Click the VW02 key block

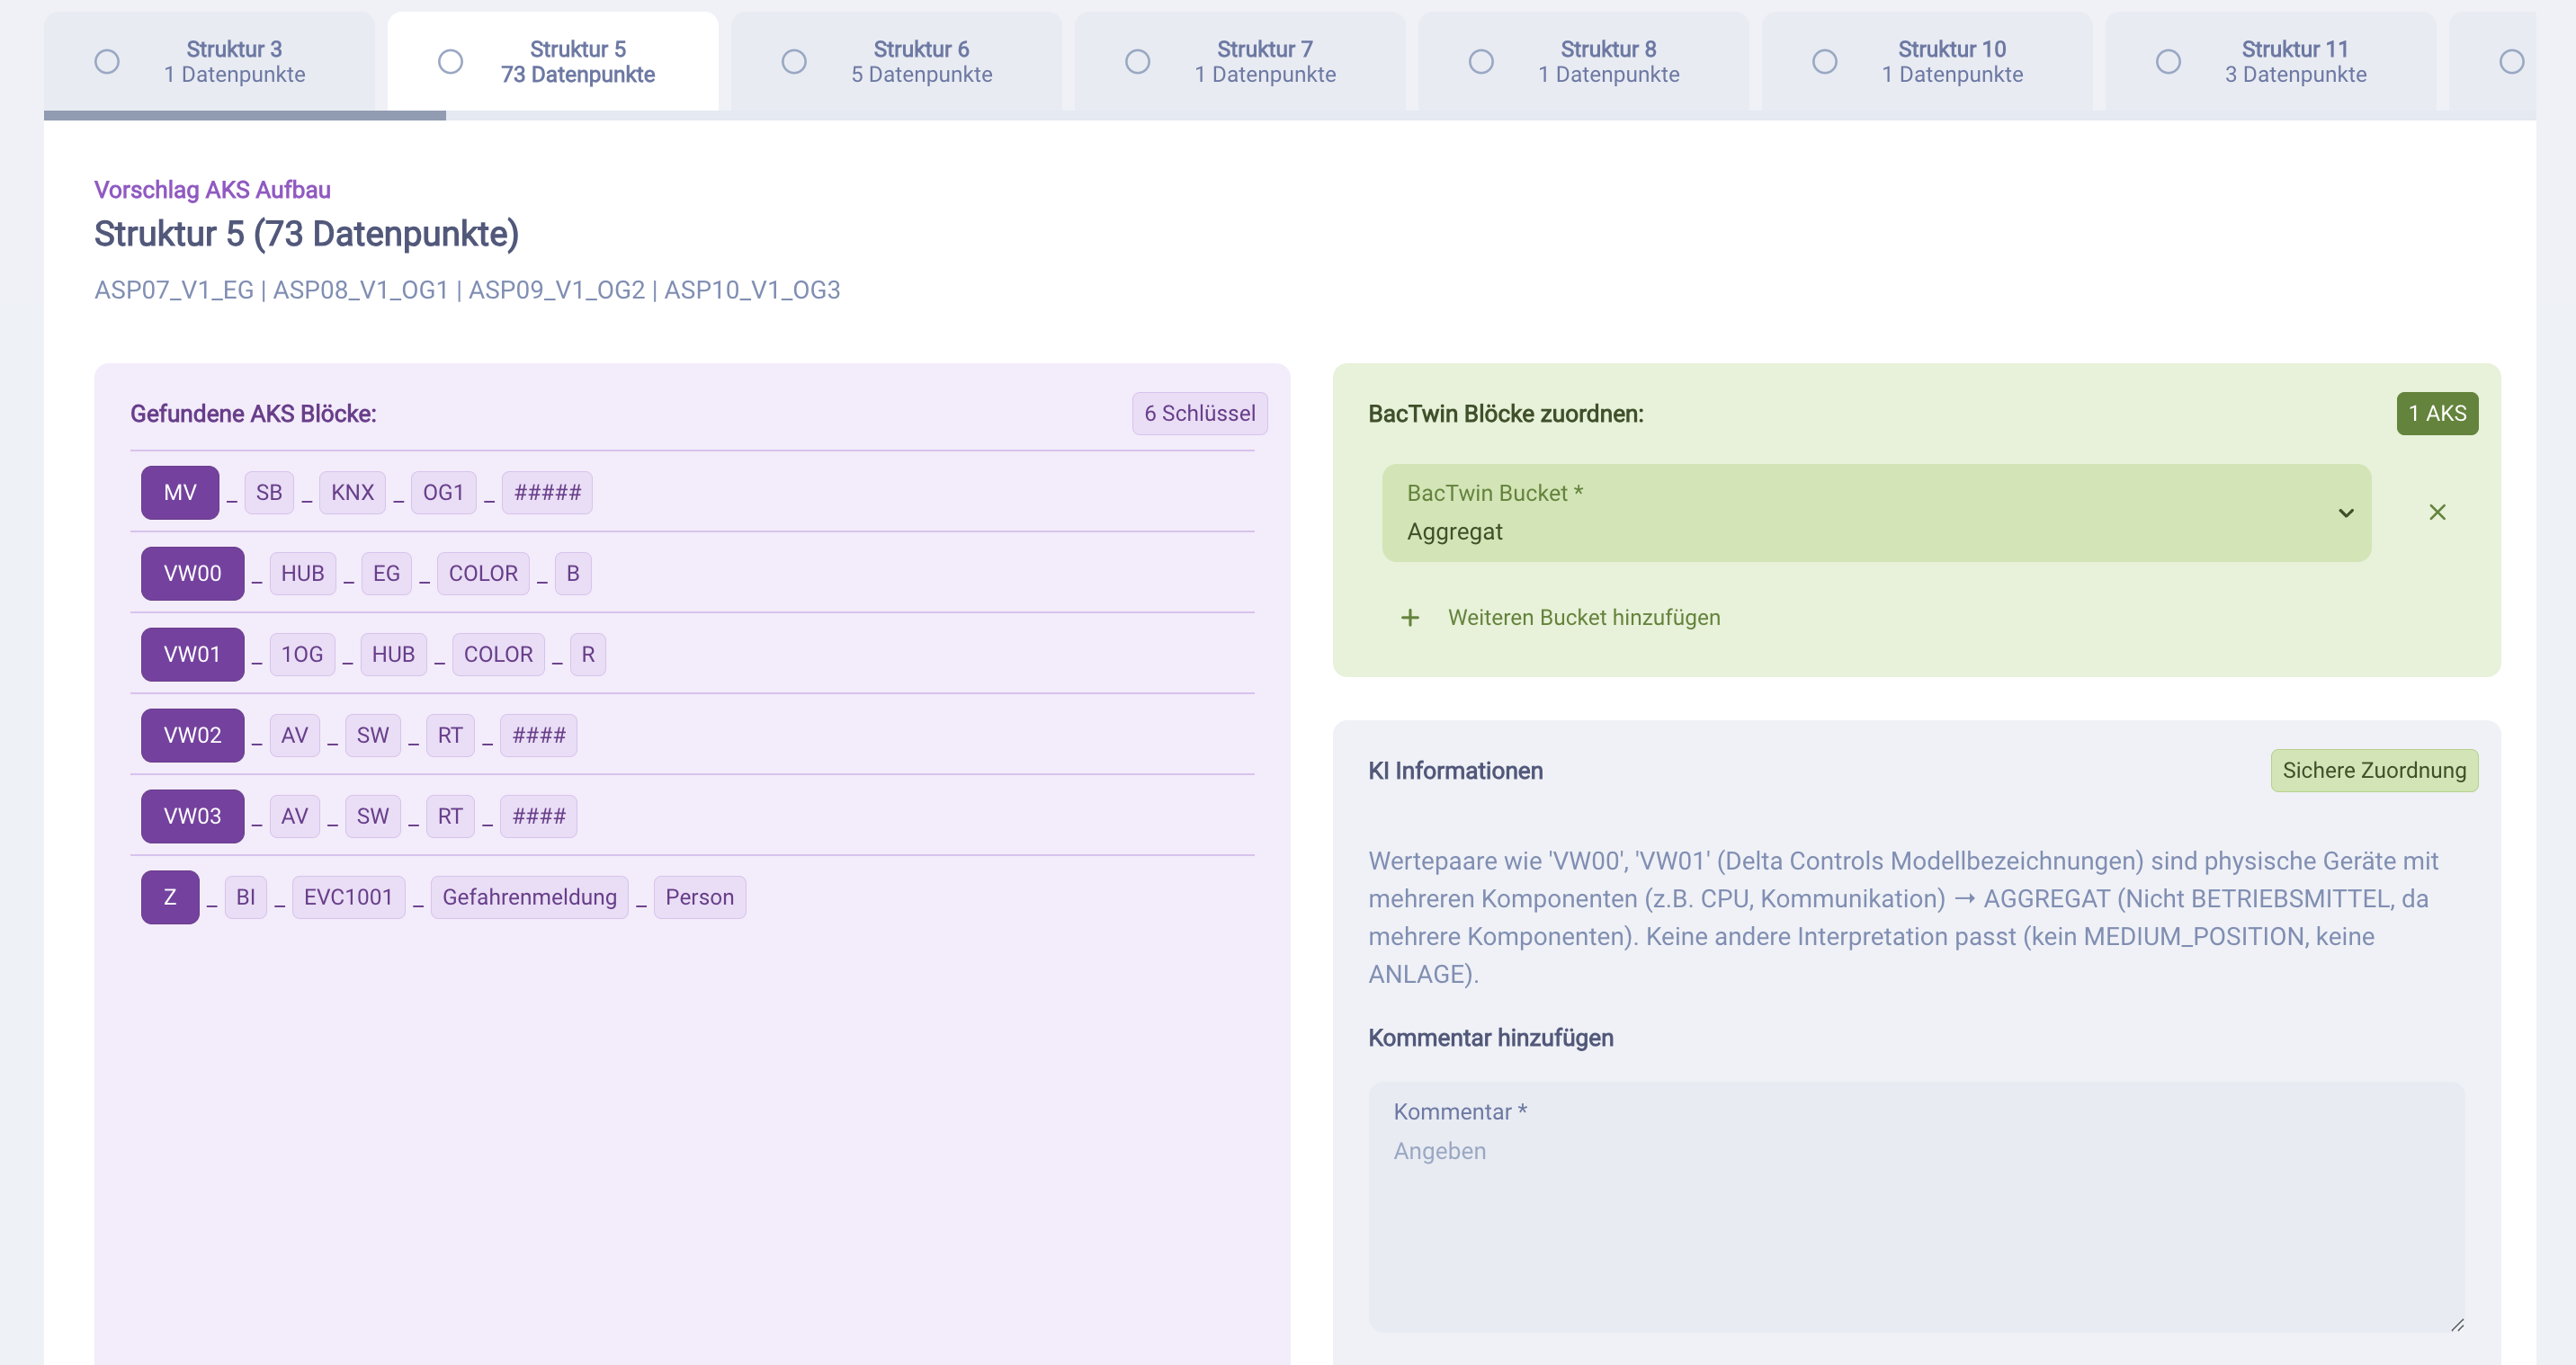pyautogui.click(x=192, y=736)
